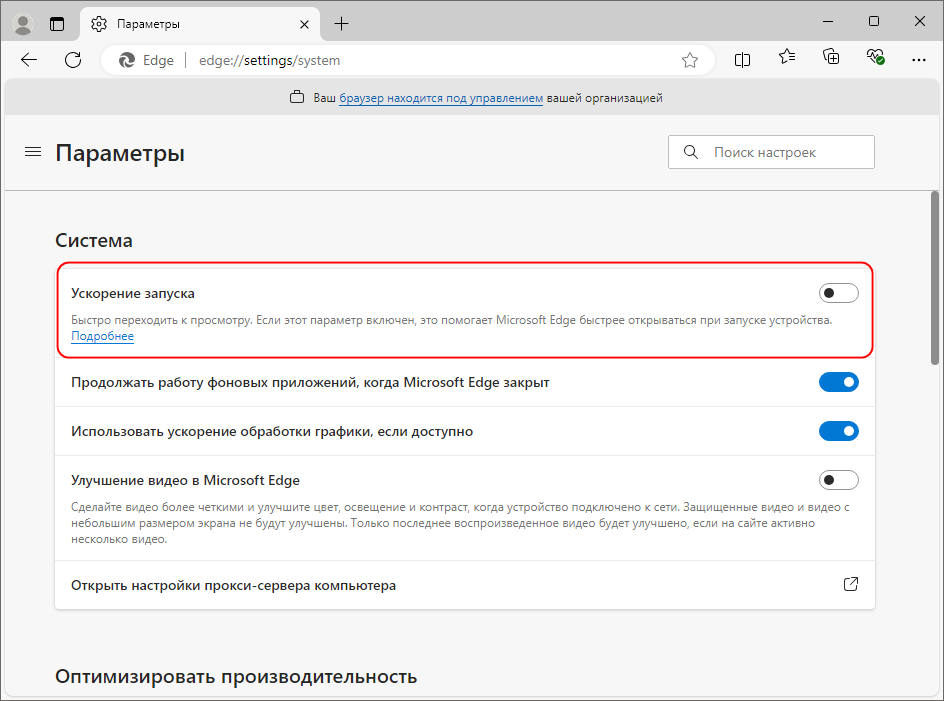This screenshot has width=944, height=701.
Task: Enable Улучшение видео в Microsoft Edge toggle
Action: click(839, 480)
